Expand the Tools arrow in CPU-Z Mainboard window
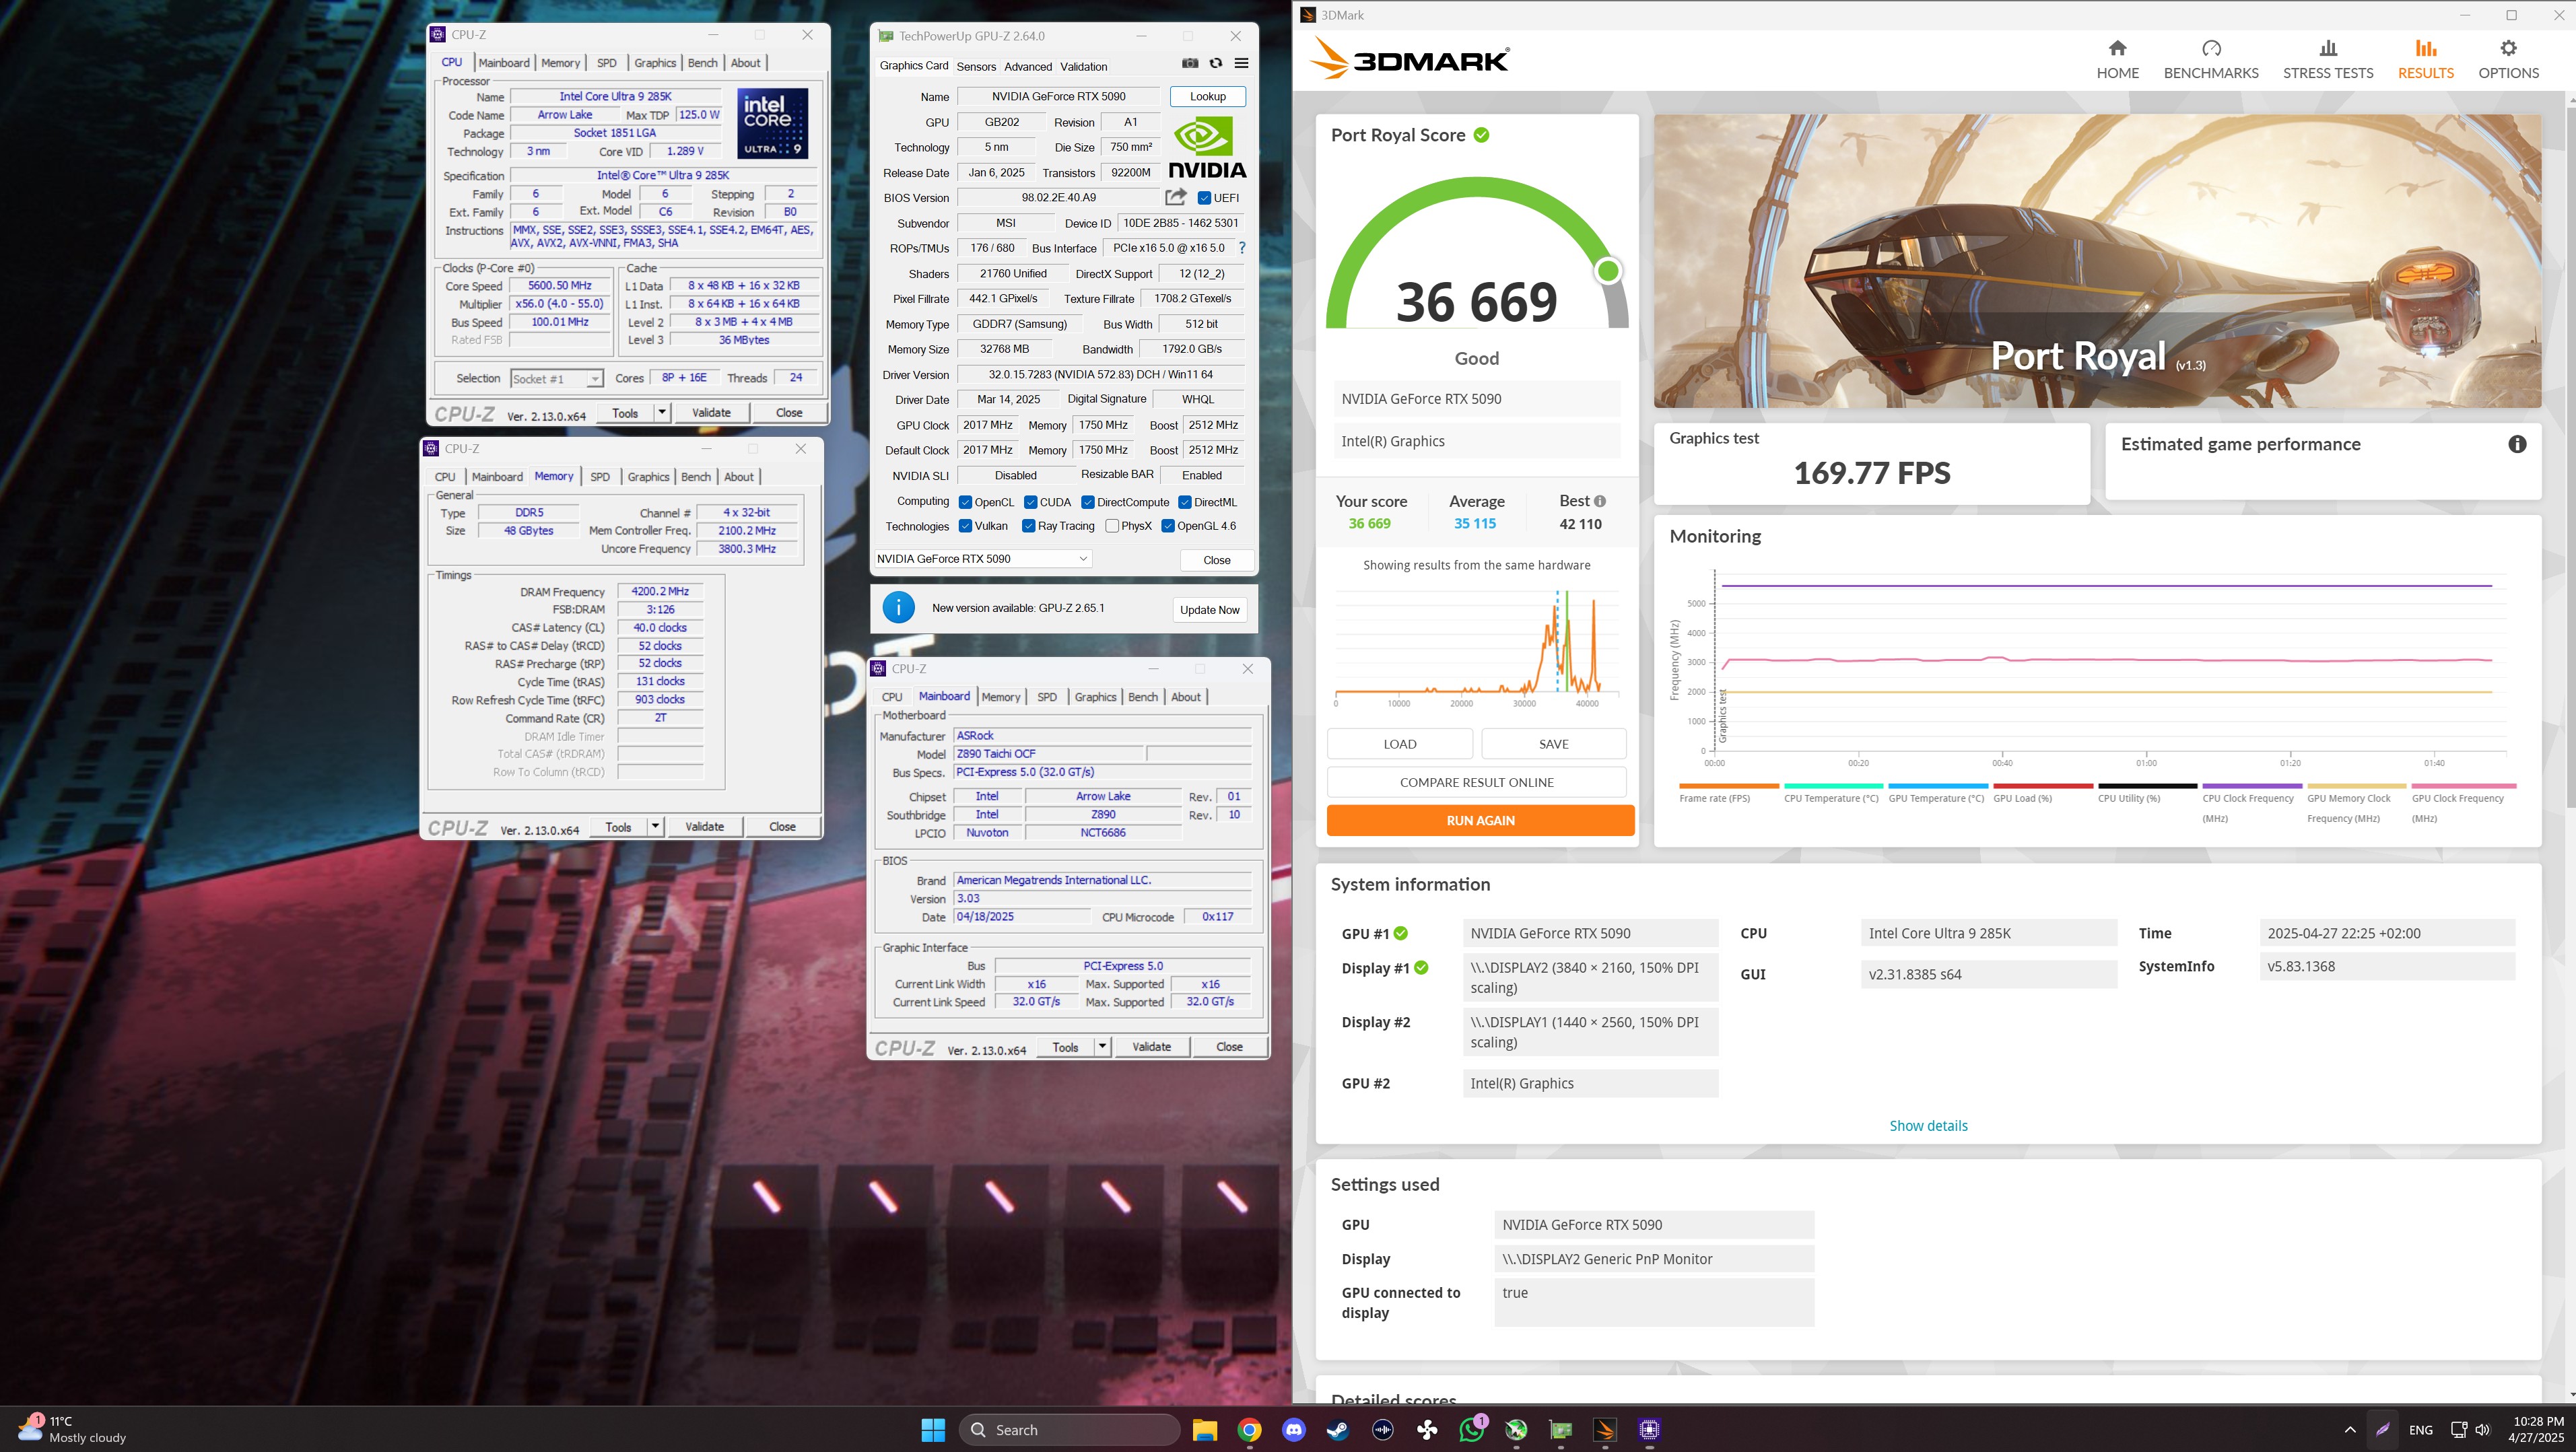Viewport: 2576px width, 1452px height. 1102,1046
